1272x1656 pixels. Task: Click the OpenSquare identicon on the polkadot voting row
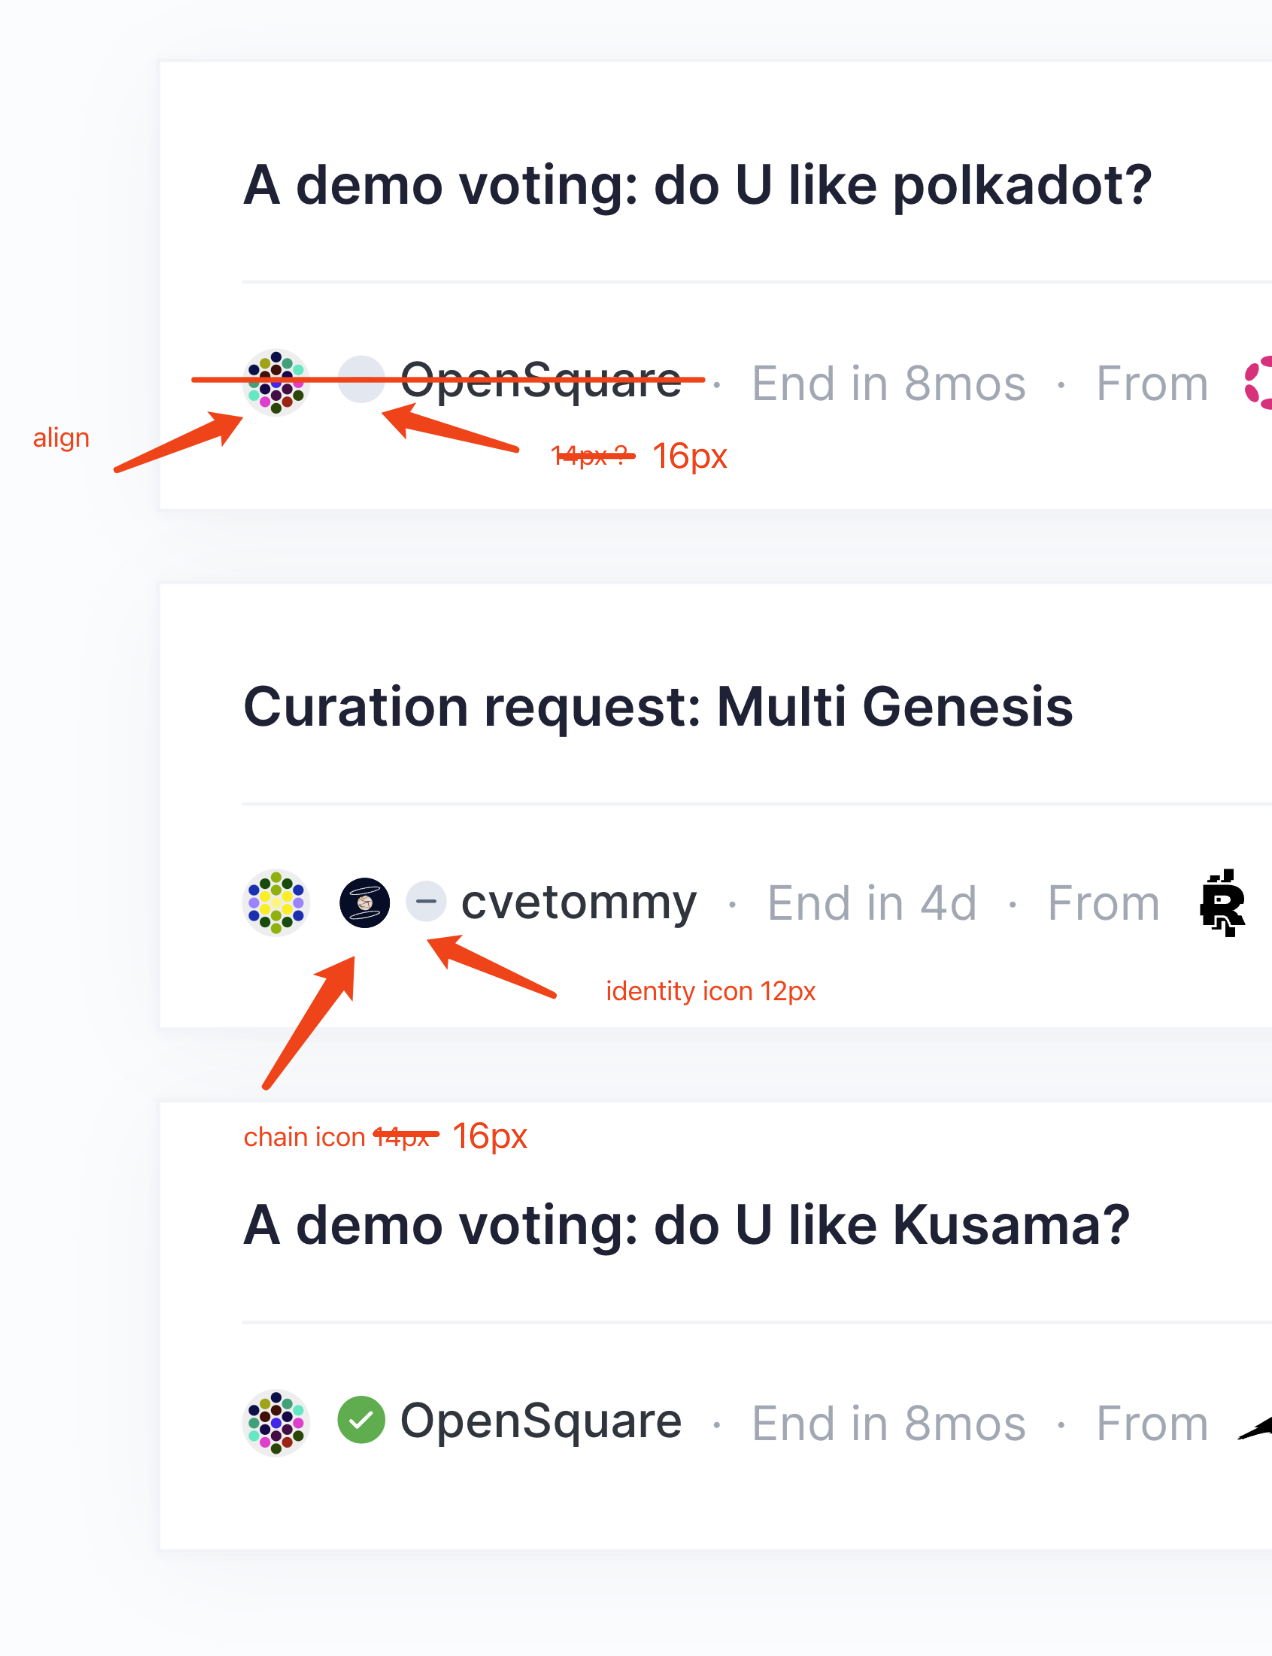point(274,382)
